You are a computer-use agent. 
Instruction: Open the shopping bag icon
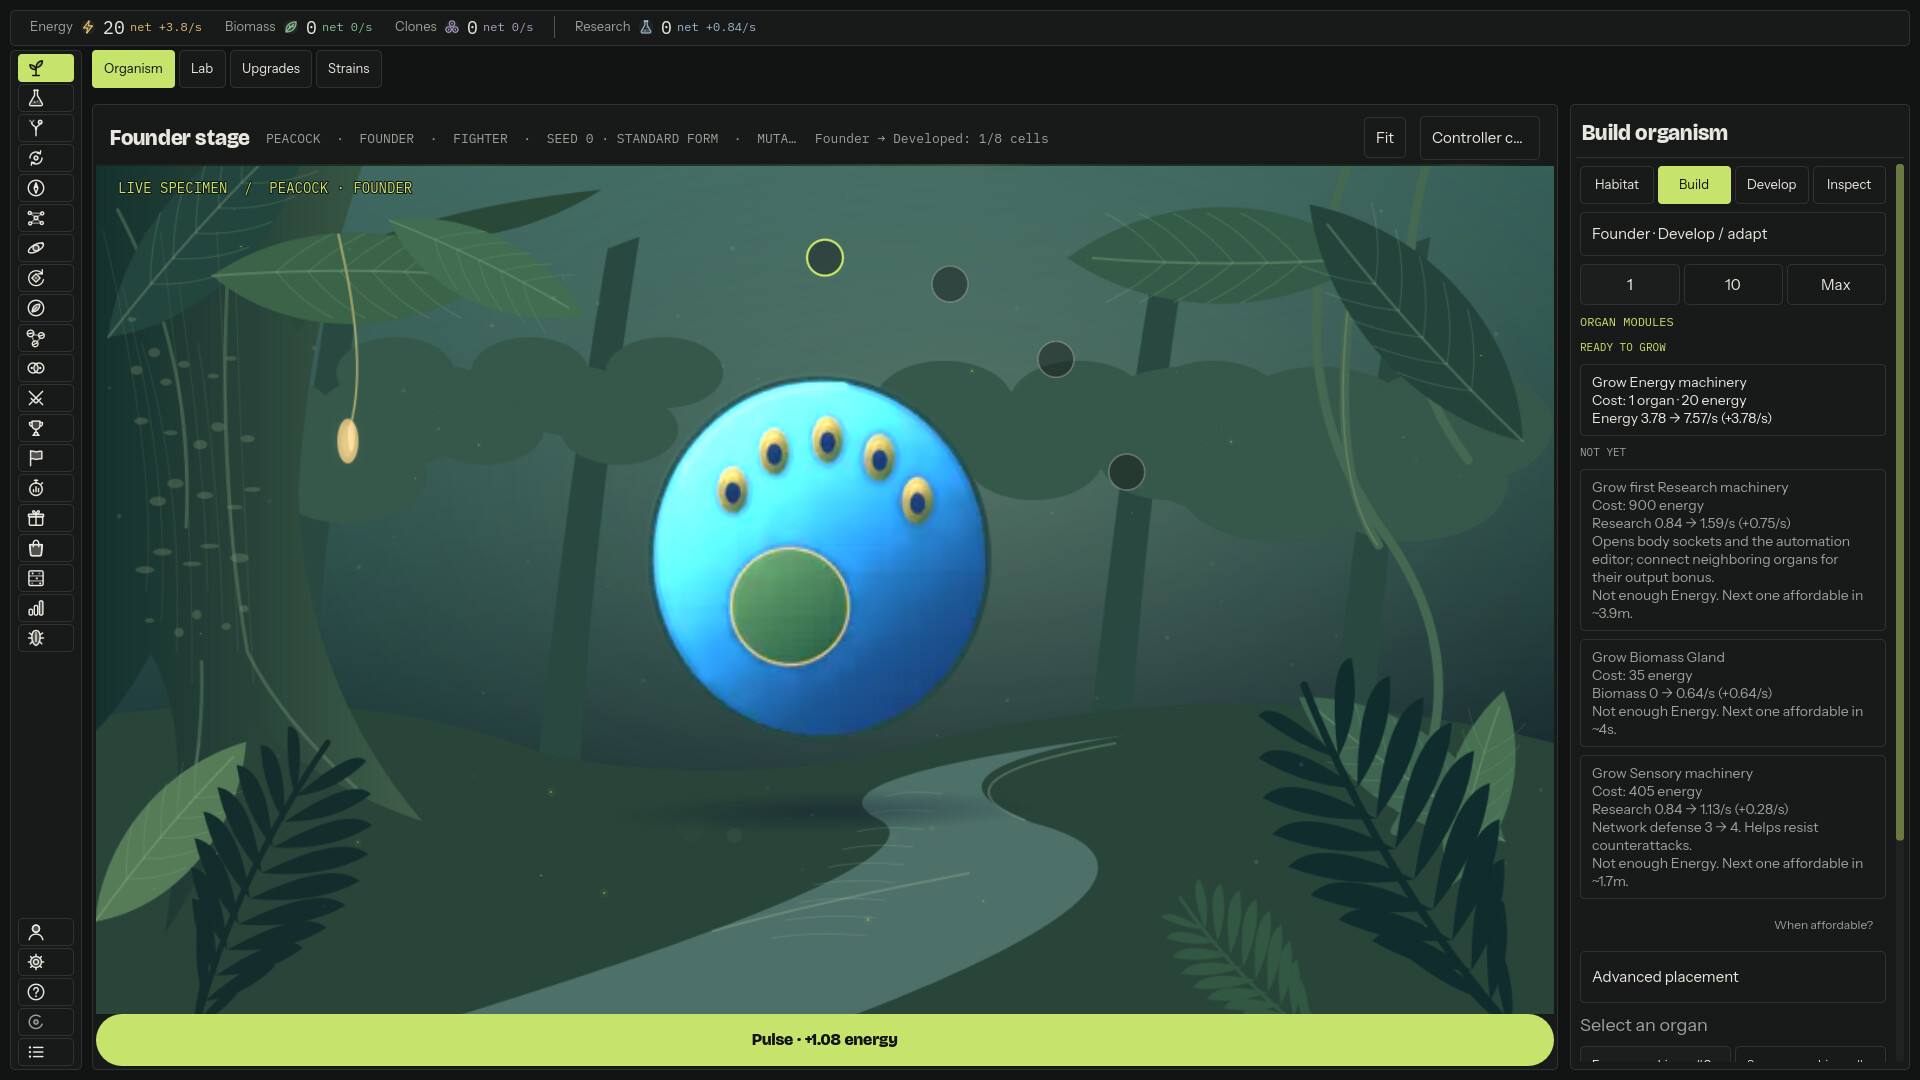tap(46, 548)
